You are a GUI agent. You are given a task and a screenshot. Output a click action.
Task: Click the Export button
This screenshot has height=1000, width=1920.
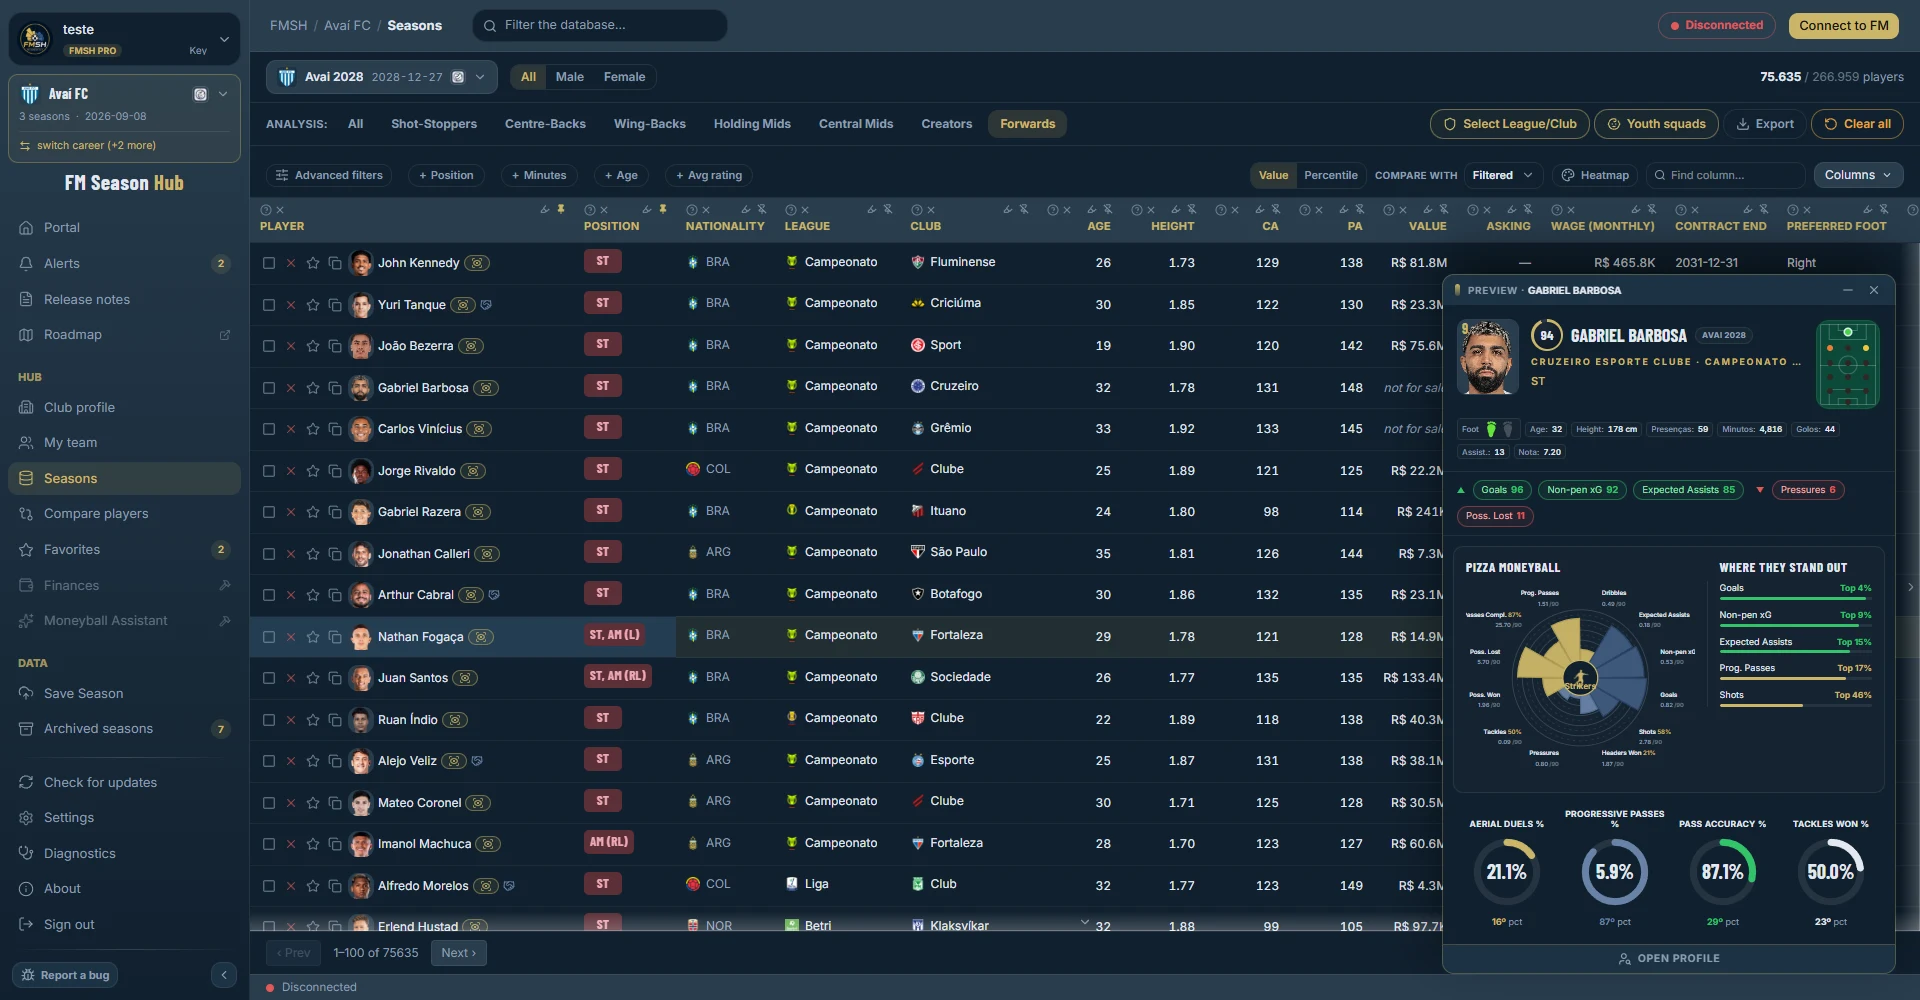[x=1765, y=124]
